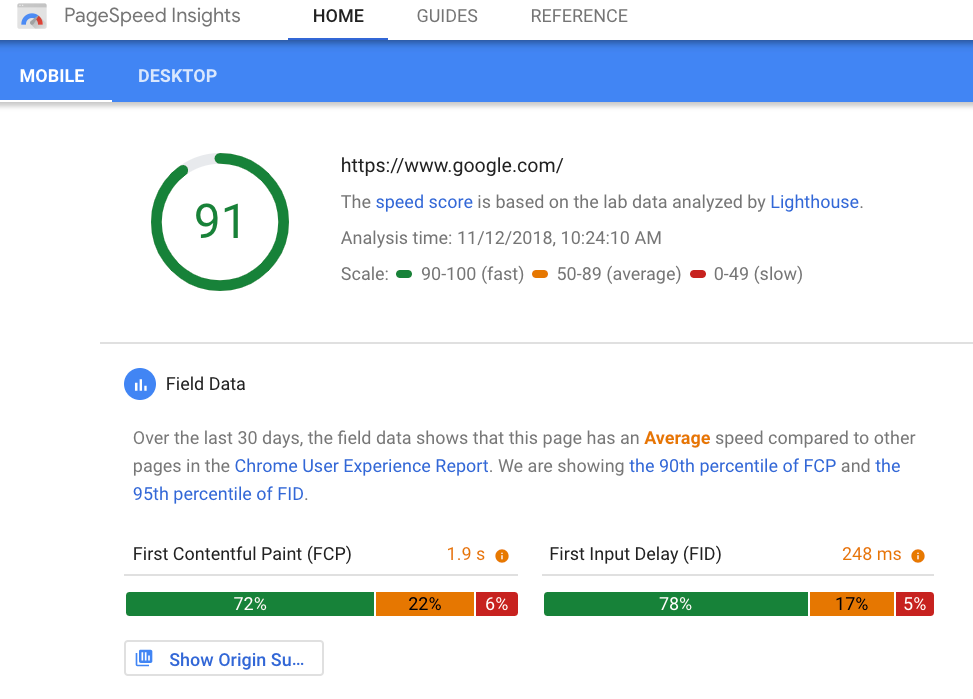Click the green 72% FCP bar segment
Viewport: 973px width, 699px height.
(250, 604)
